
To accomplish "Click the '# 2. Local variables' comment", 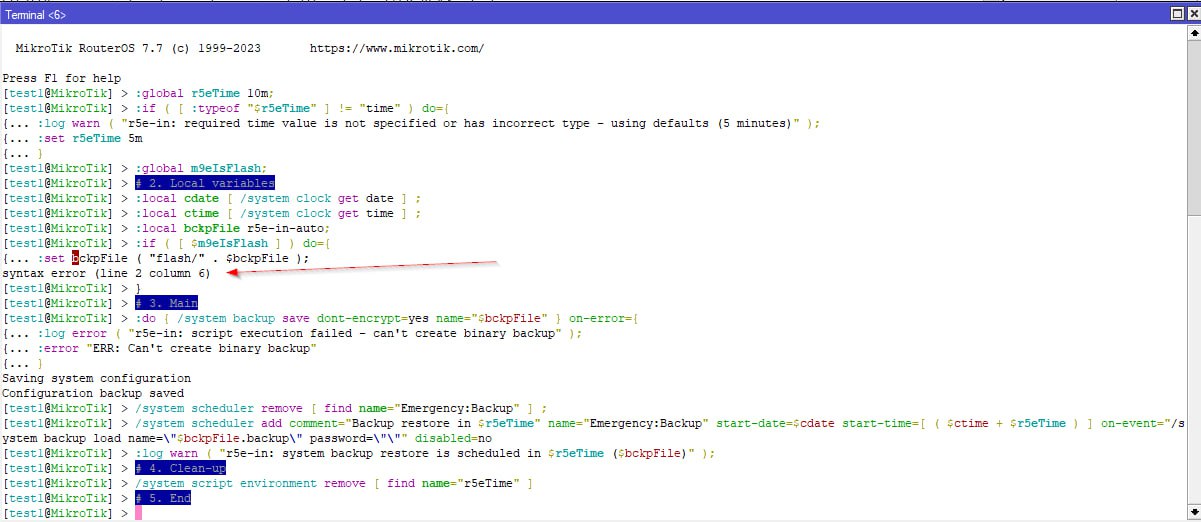I will (204, 183).
